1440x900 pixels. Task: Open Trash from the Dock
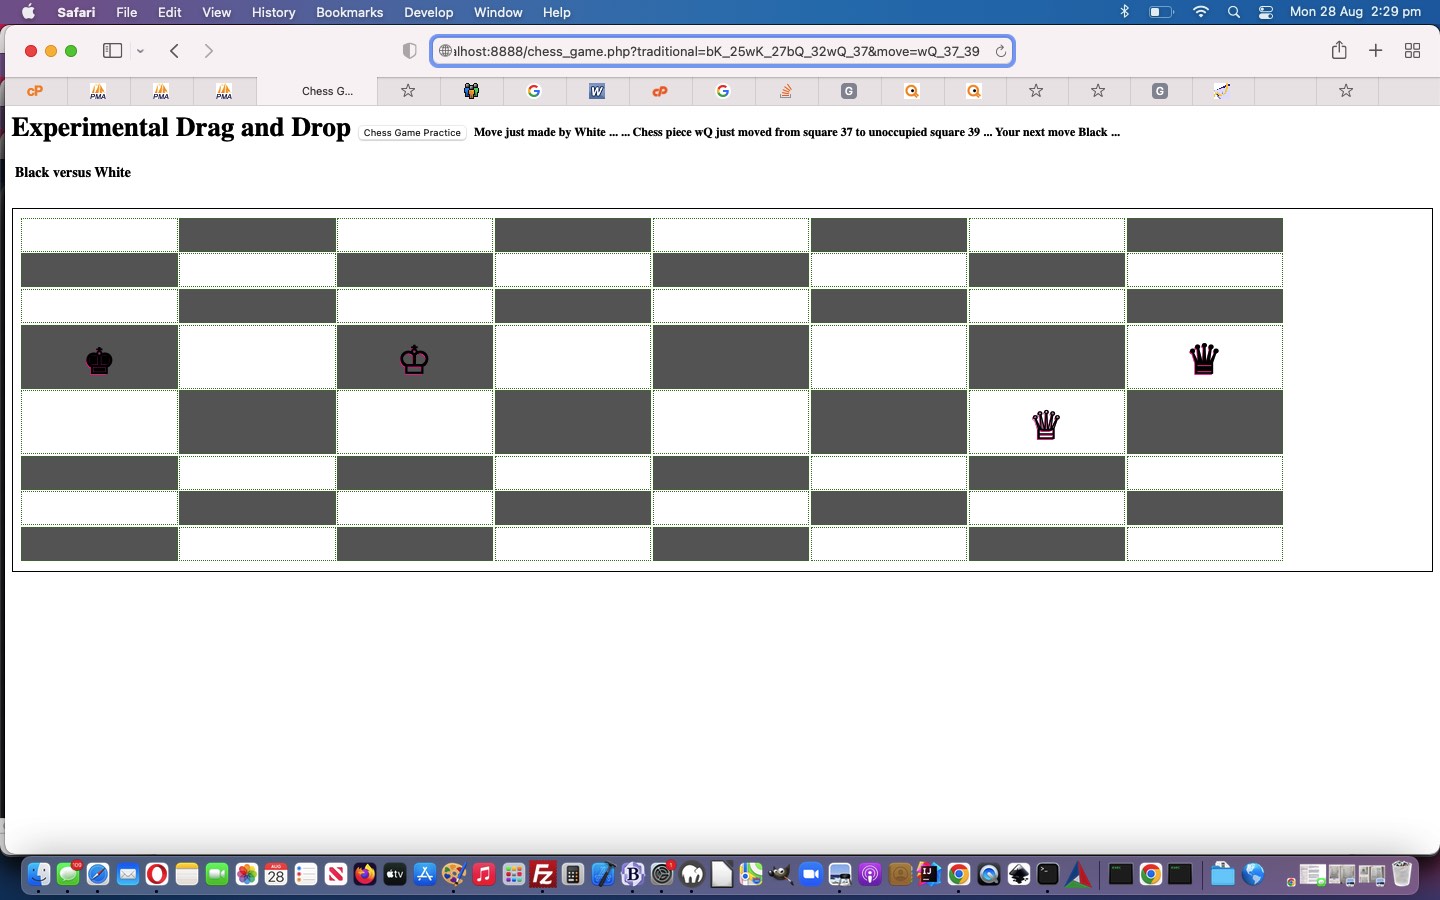coord(1402,875)
